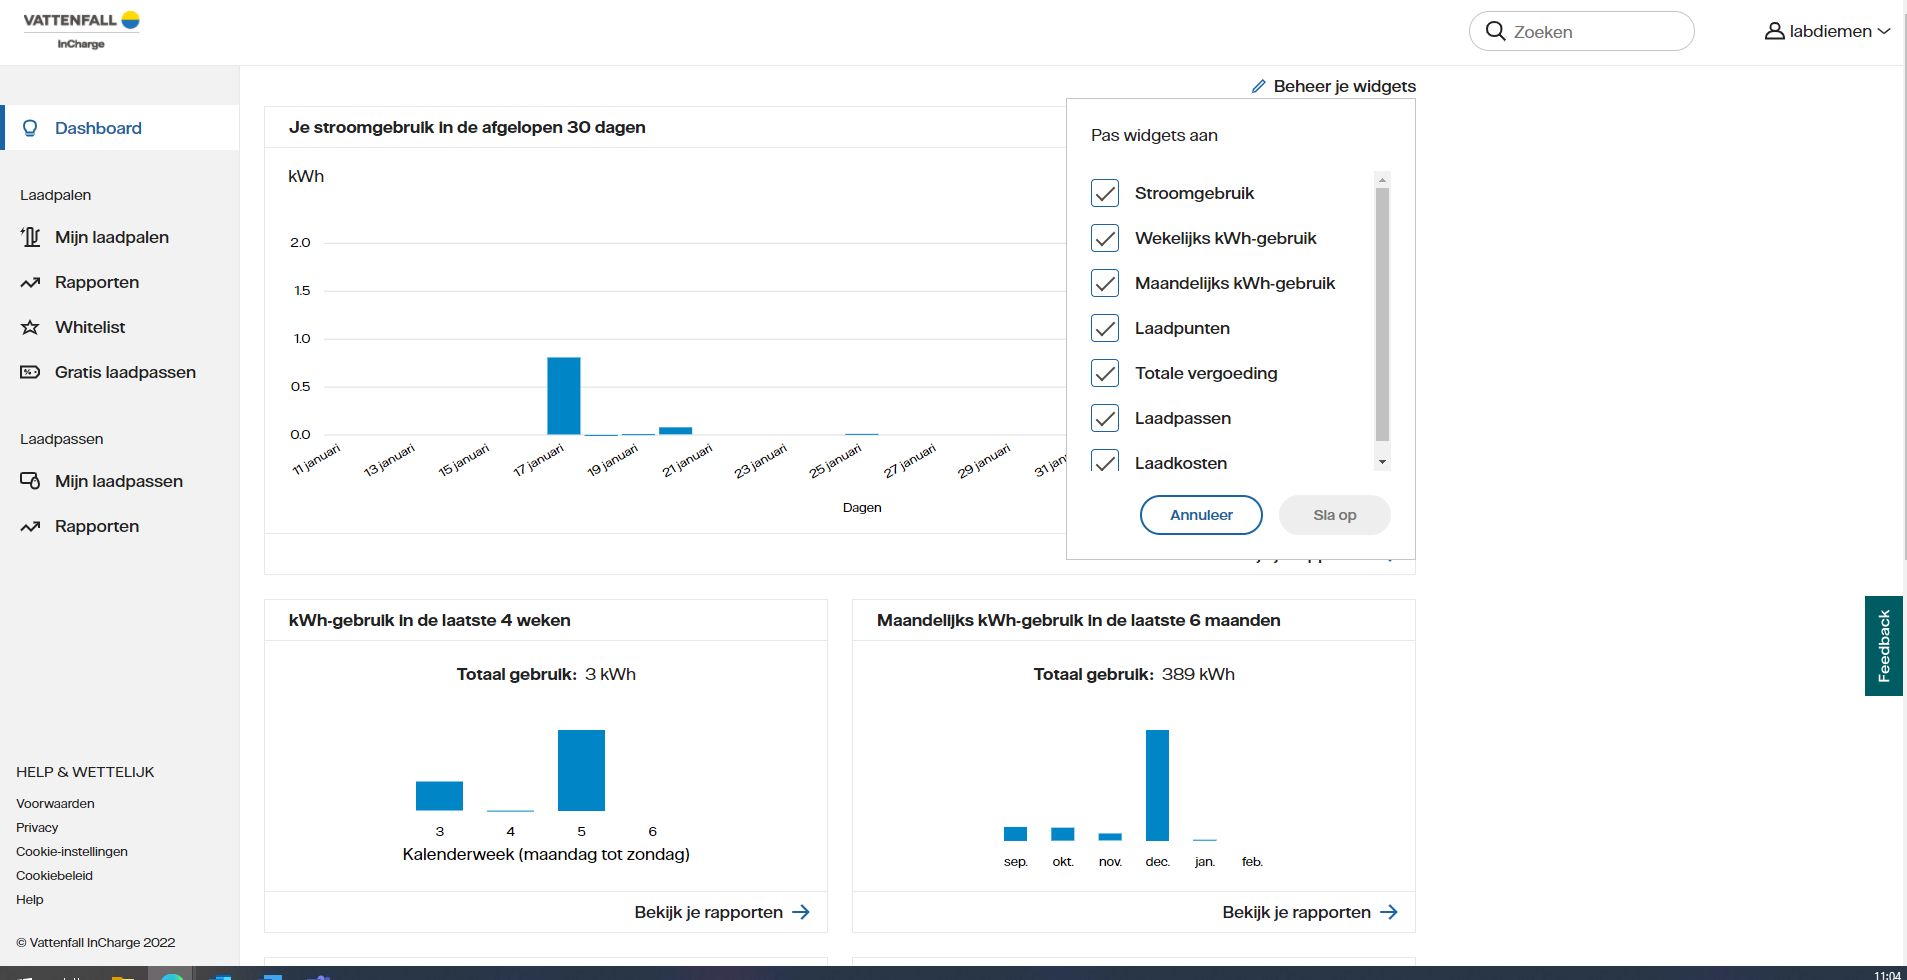Click the Annuleer button
Screen dimensions: 1907x980
(1201, 514)
